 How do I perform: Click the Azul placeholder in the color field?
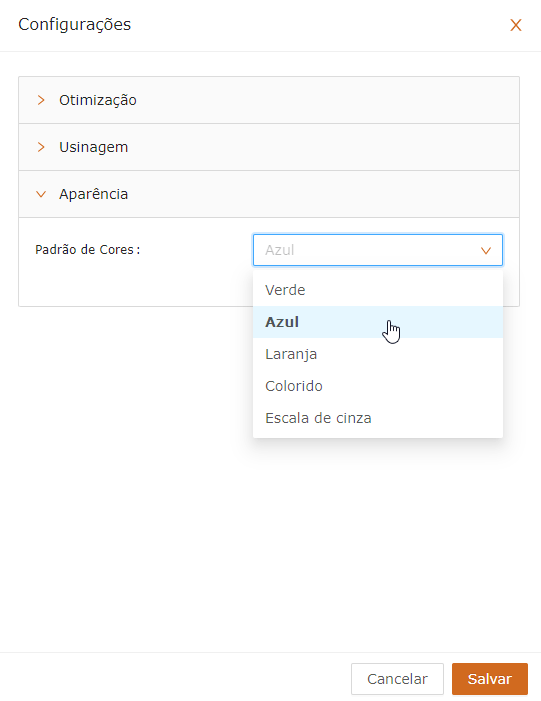coord(280,250)
